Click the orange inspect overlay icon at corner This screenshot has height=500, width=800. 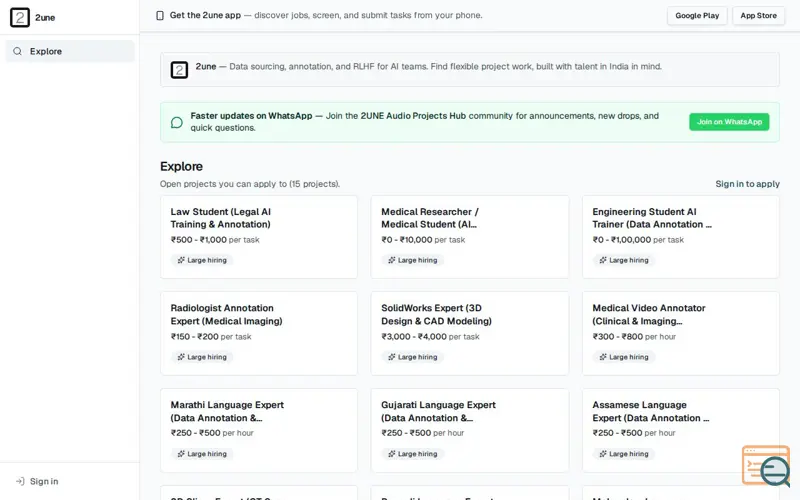click(x=767, y=466)
